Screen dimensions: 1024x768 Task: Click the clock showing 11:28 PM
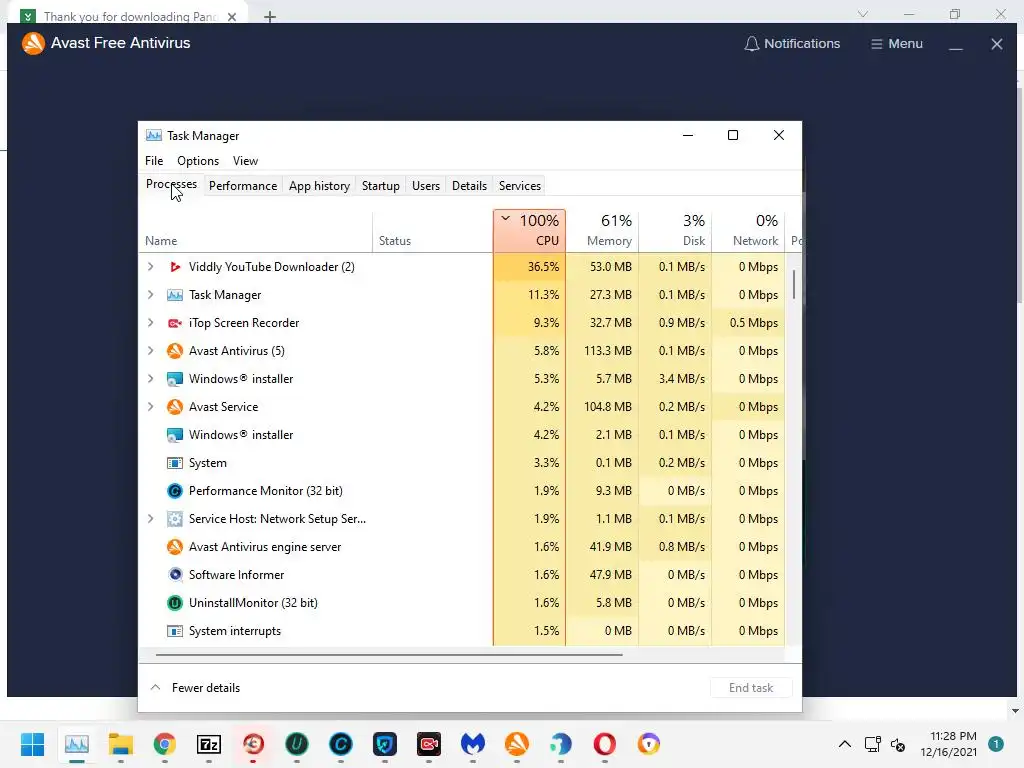point(953,736)
